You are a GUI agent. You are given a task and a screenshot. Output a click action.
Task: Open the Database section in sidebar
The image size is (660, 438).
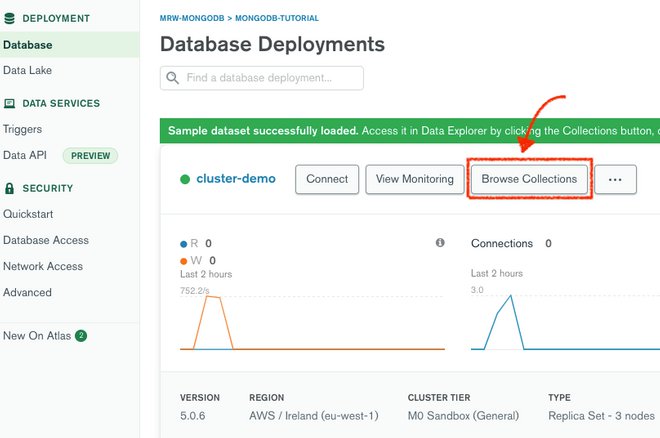[x=28, y=45]
